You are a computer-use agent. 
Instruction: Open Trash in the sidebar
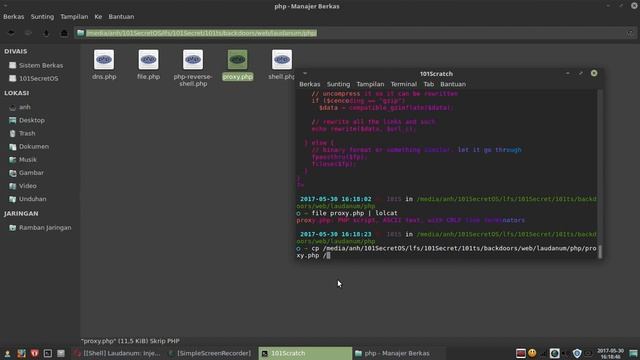[22, 133]
